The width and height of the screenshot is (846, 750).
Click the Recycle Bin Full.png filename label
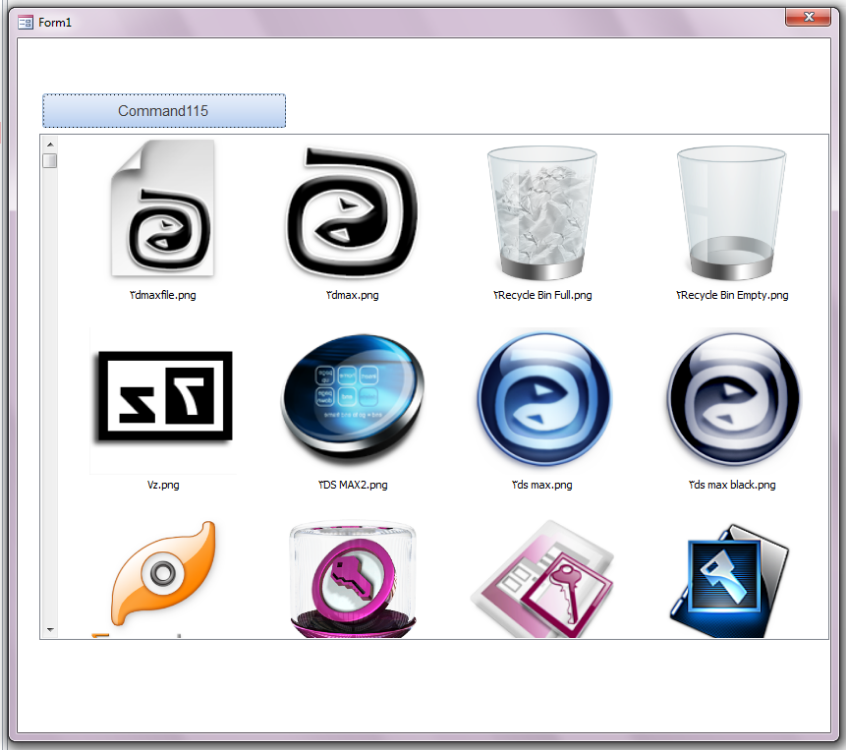pos(542,295)
